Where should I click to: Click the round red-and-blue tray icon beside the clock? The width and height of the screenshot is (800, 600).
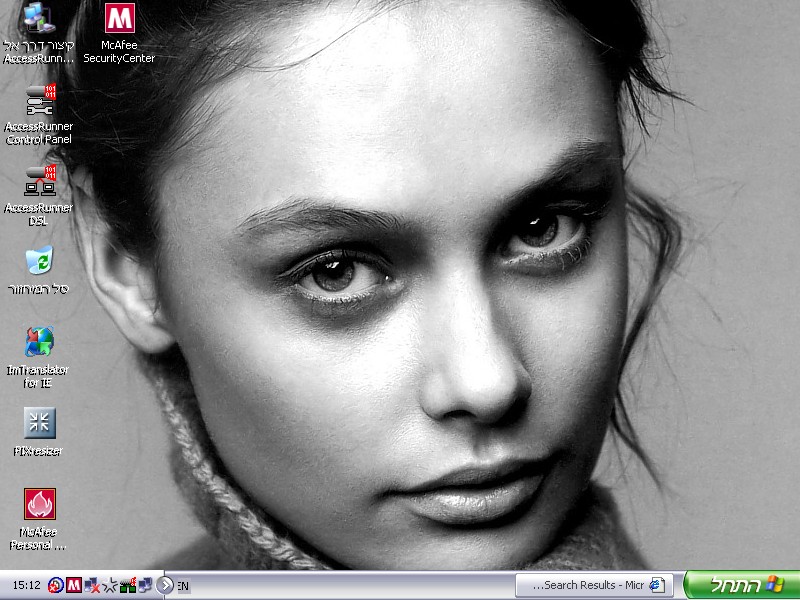(56, 585)
